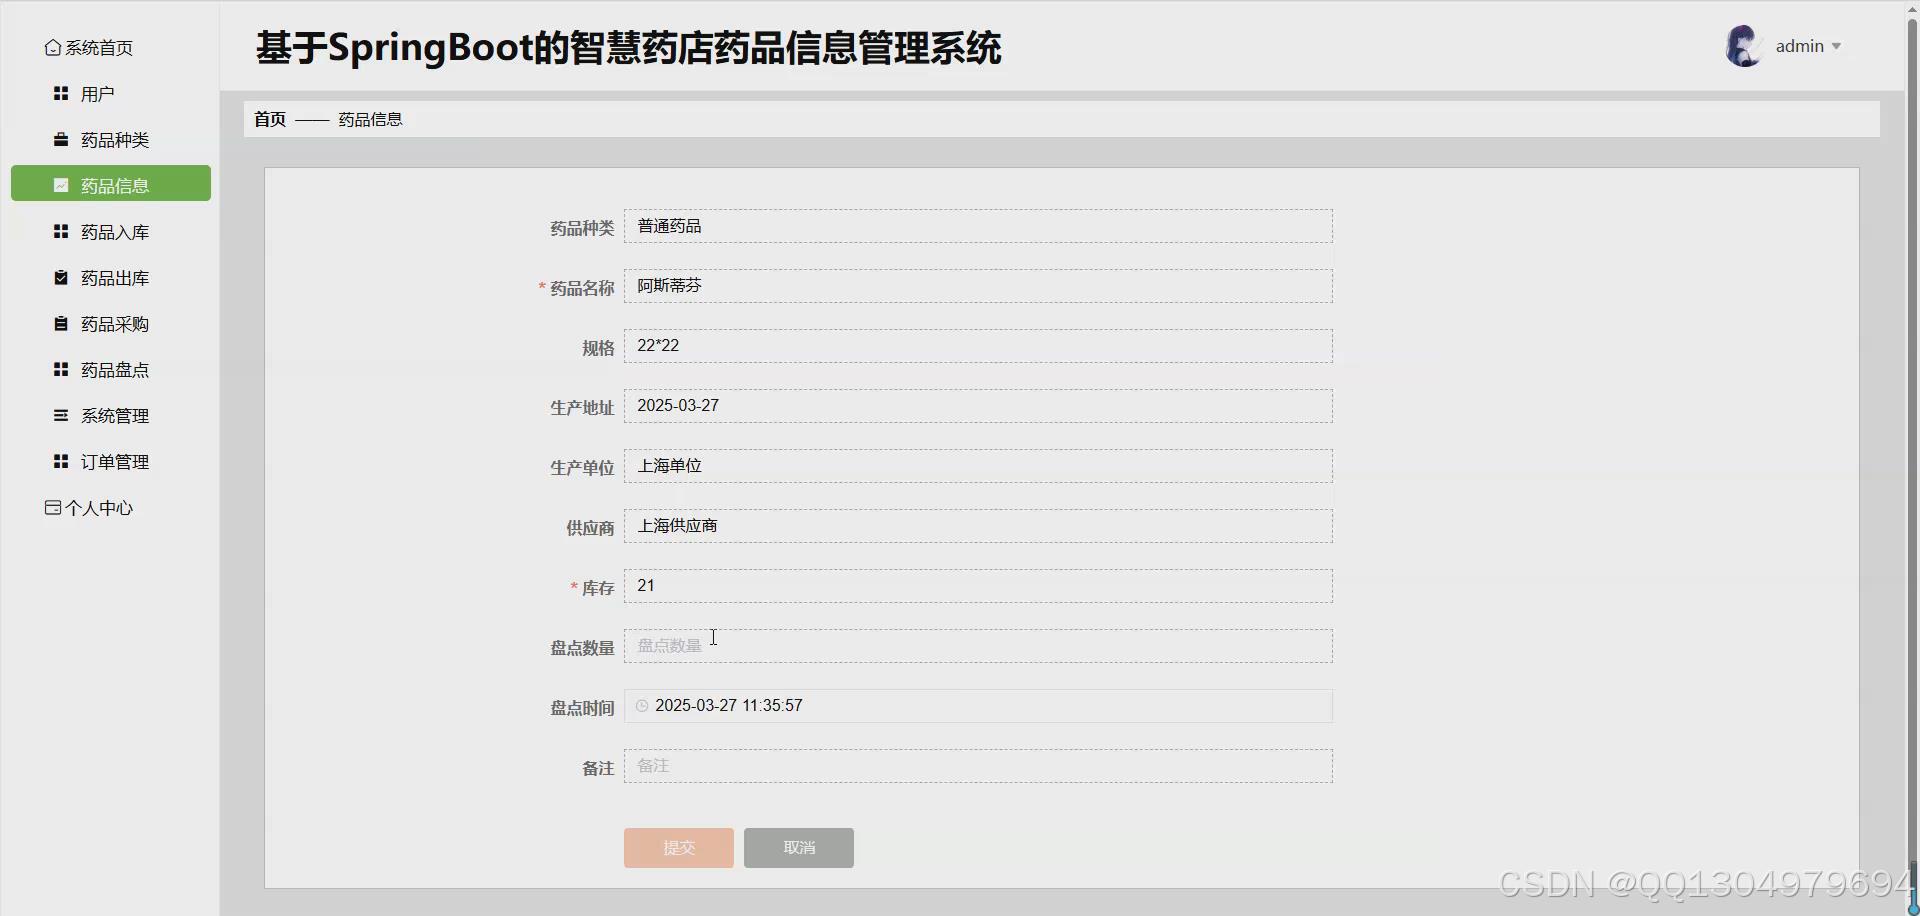The image size is (1920, 916).
Task: Open the 系统管理 system management menu
Action: (x=59, y=415)
